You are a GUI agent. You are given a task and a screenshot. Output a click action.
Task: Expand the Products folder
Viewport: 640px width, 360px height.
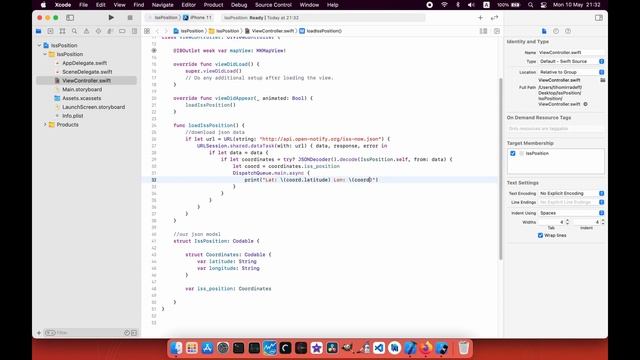(x=45, y=125)
